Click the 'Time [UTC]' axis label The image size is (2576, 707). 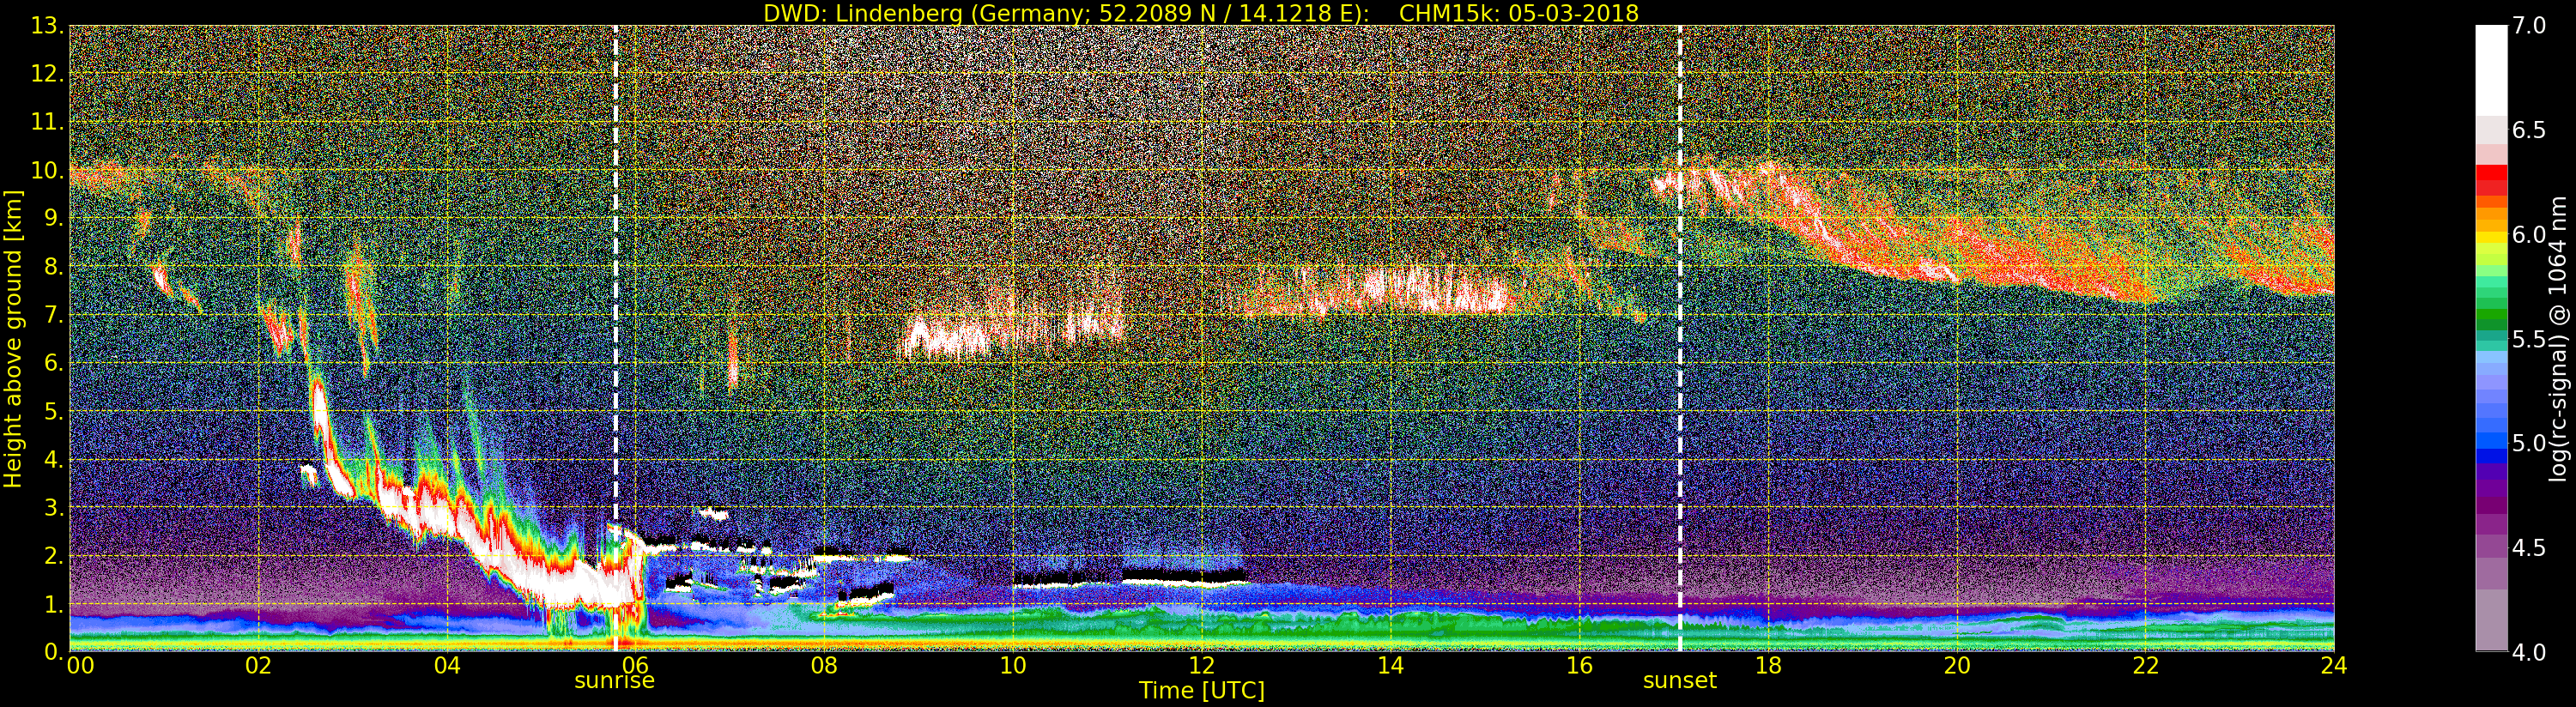click(x=1202, y=690)
